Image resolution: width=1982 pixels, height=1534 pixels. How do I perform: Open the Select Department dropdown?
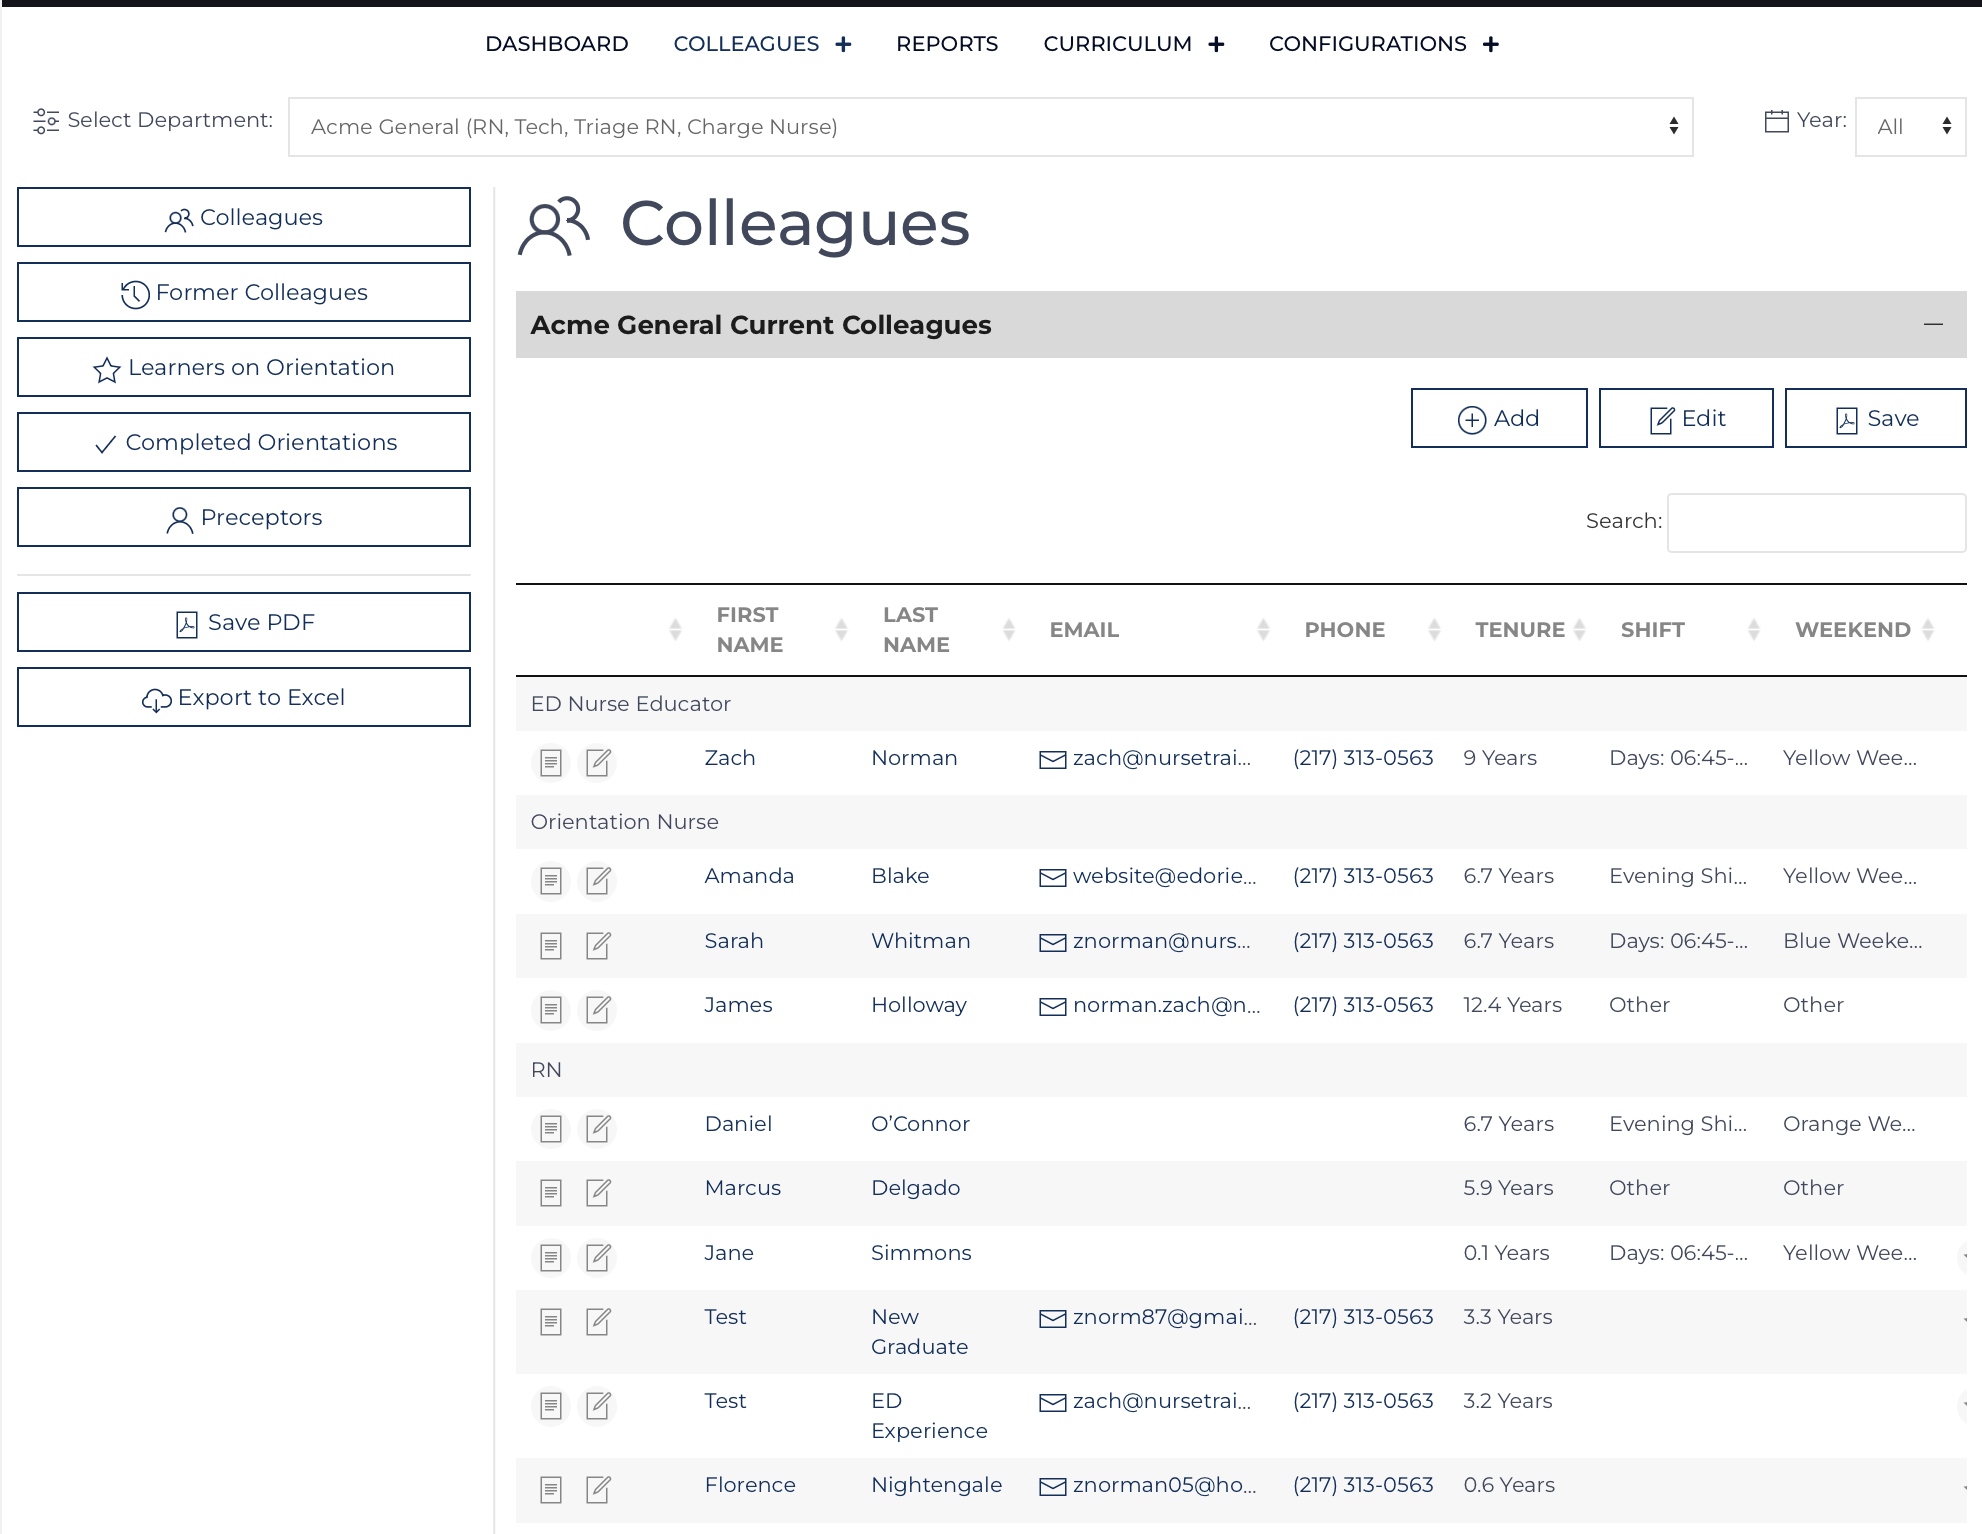[x=990, y=127]
